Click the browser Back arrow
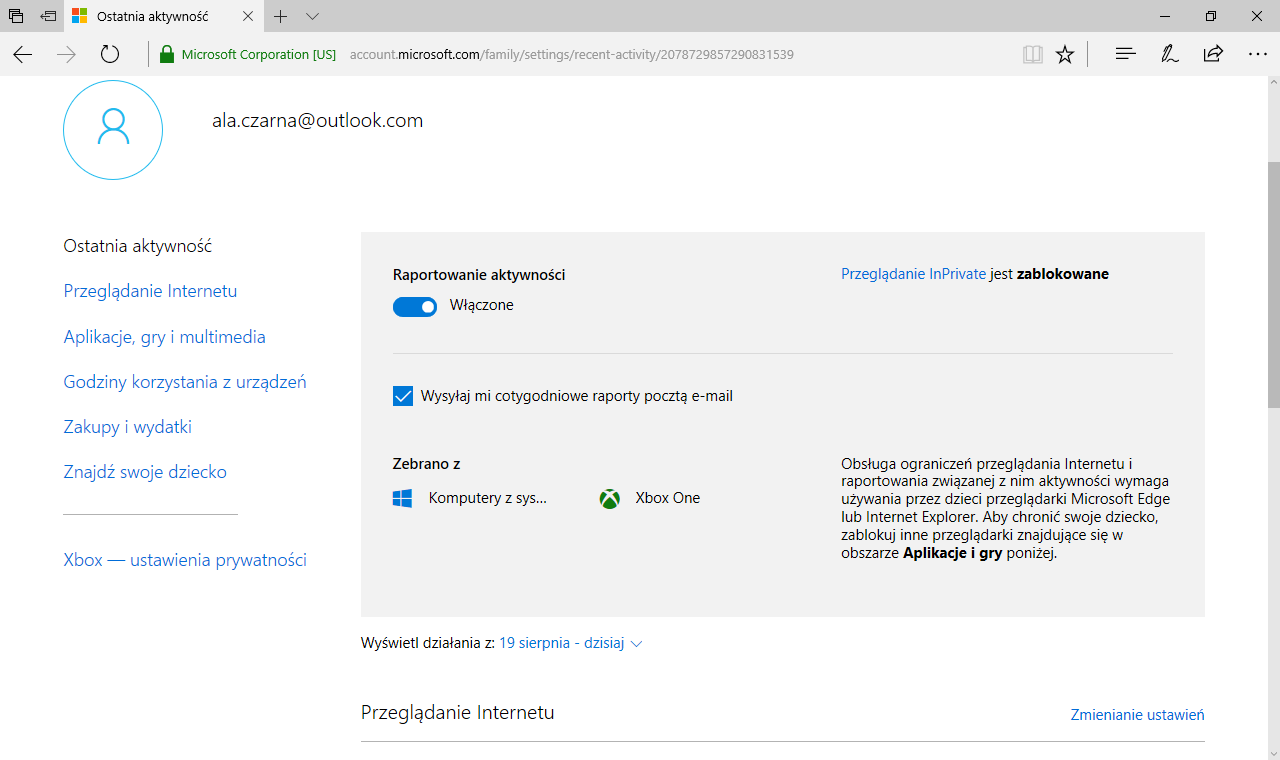 (23, 55)
